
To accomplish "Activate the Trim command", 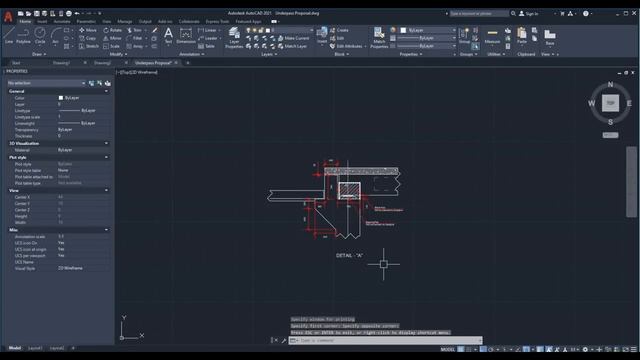I will [x=134, y=30].
